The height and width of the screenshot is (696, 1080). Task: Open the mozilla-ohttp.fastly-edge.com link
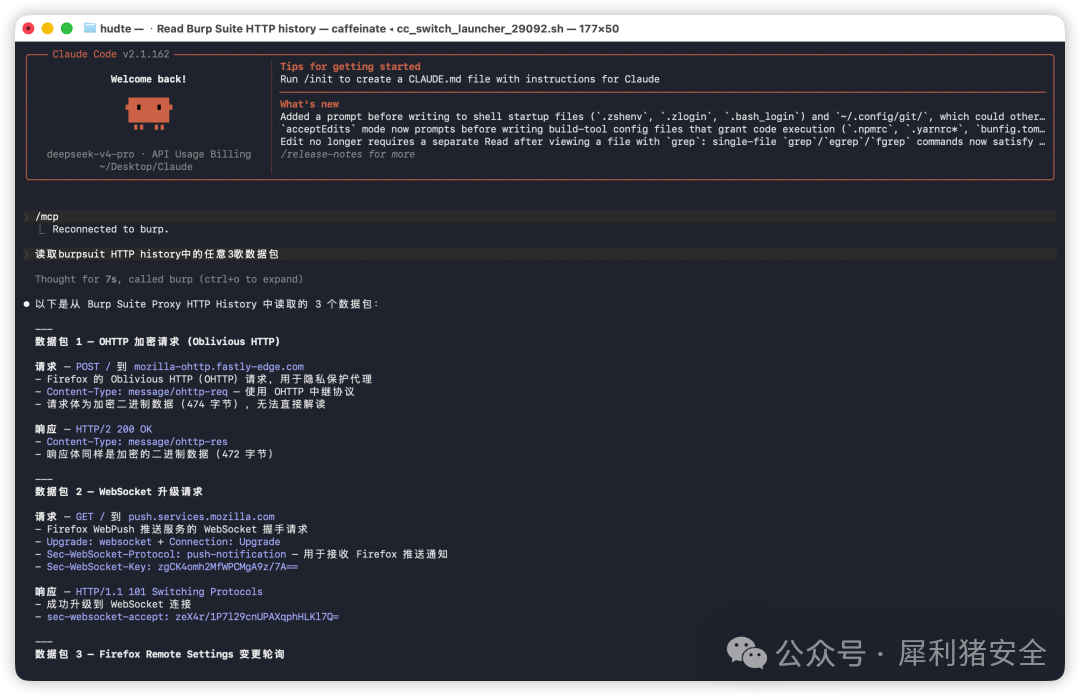pyautogui.click(x=219, y=367)
